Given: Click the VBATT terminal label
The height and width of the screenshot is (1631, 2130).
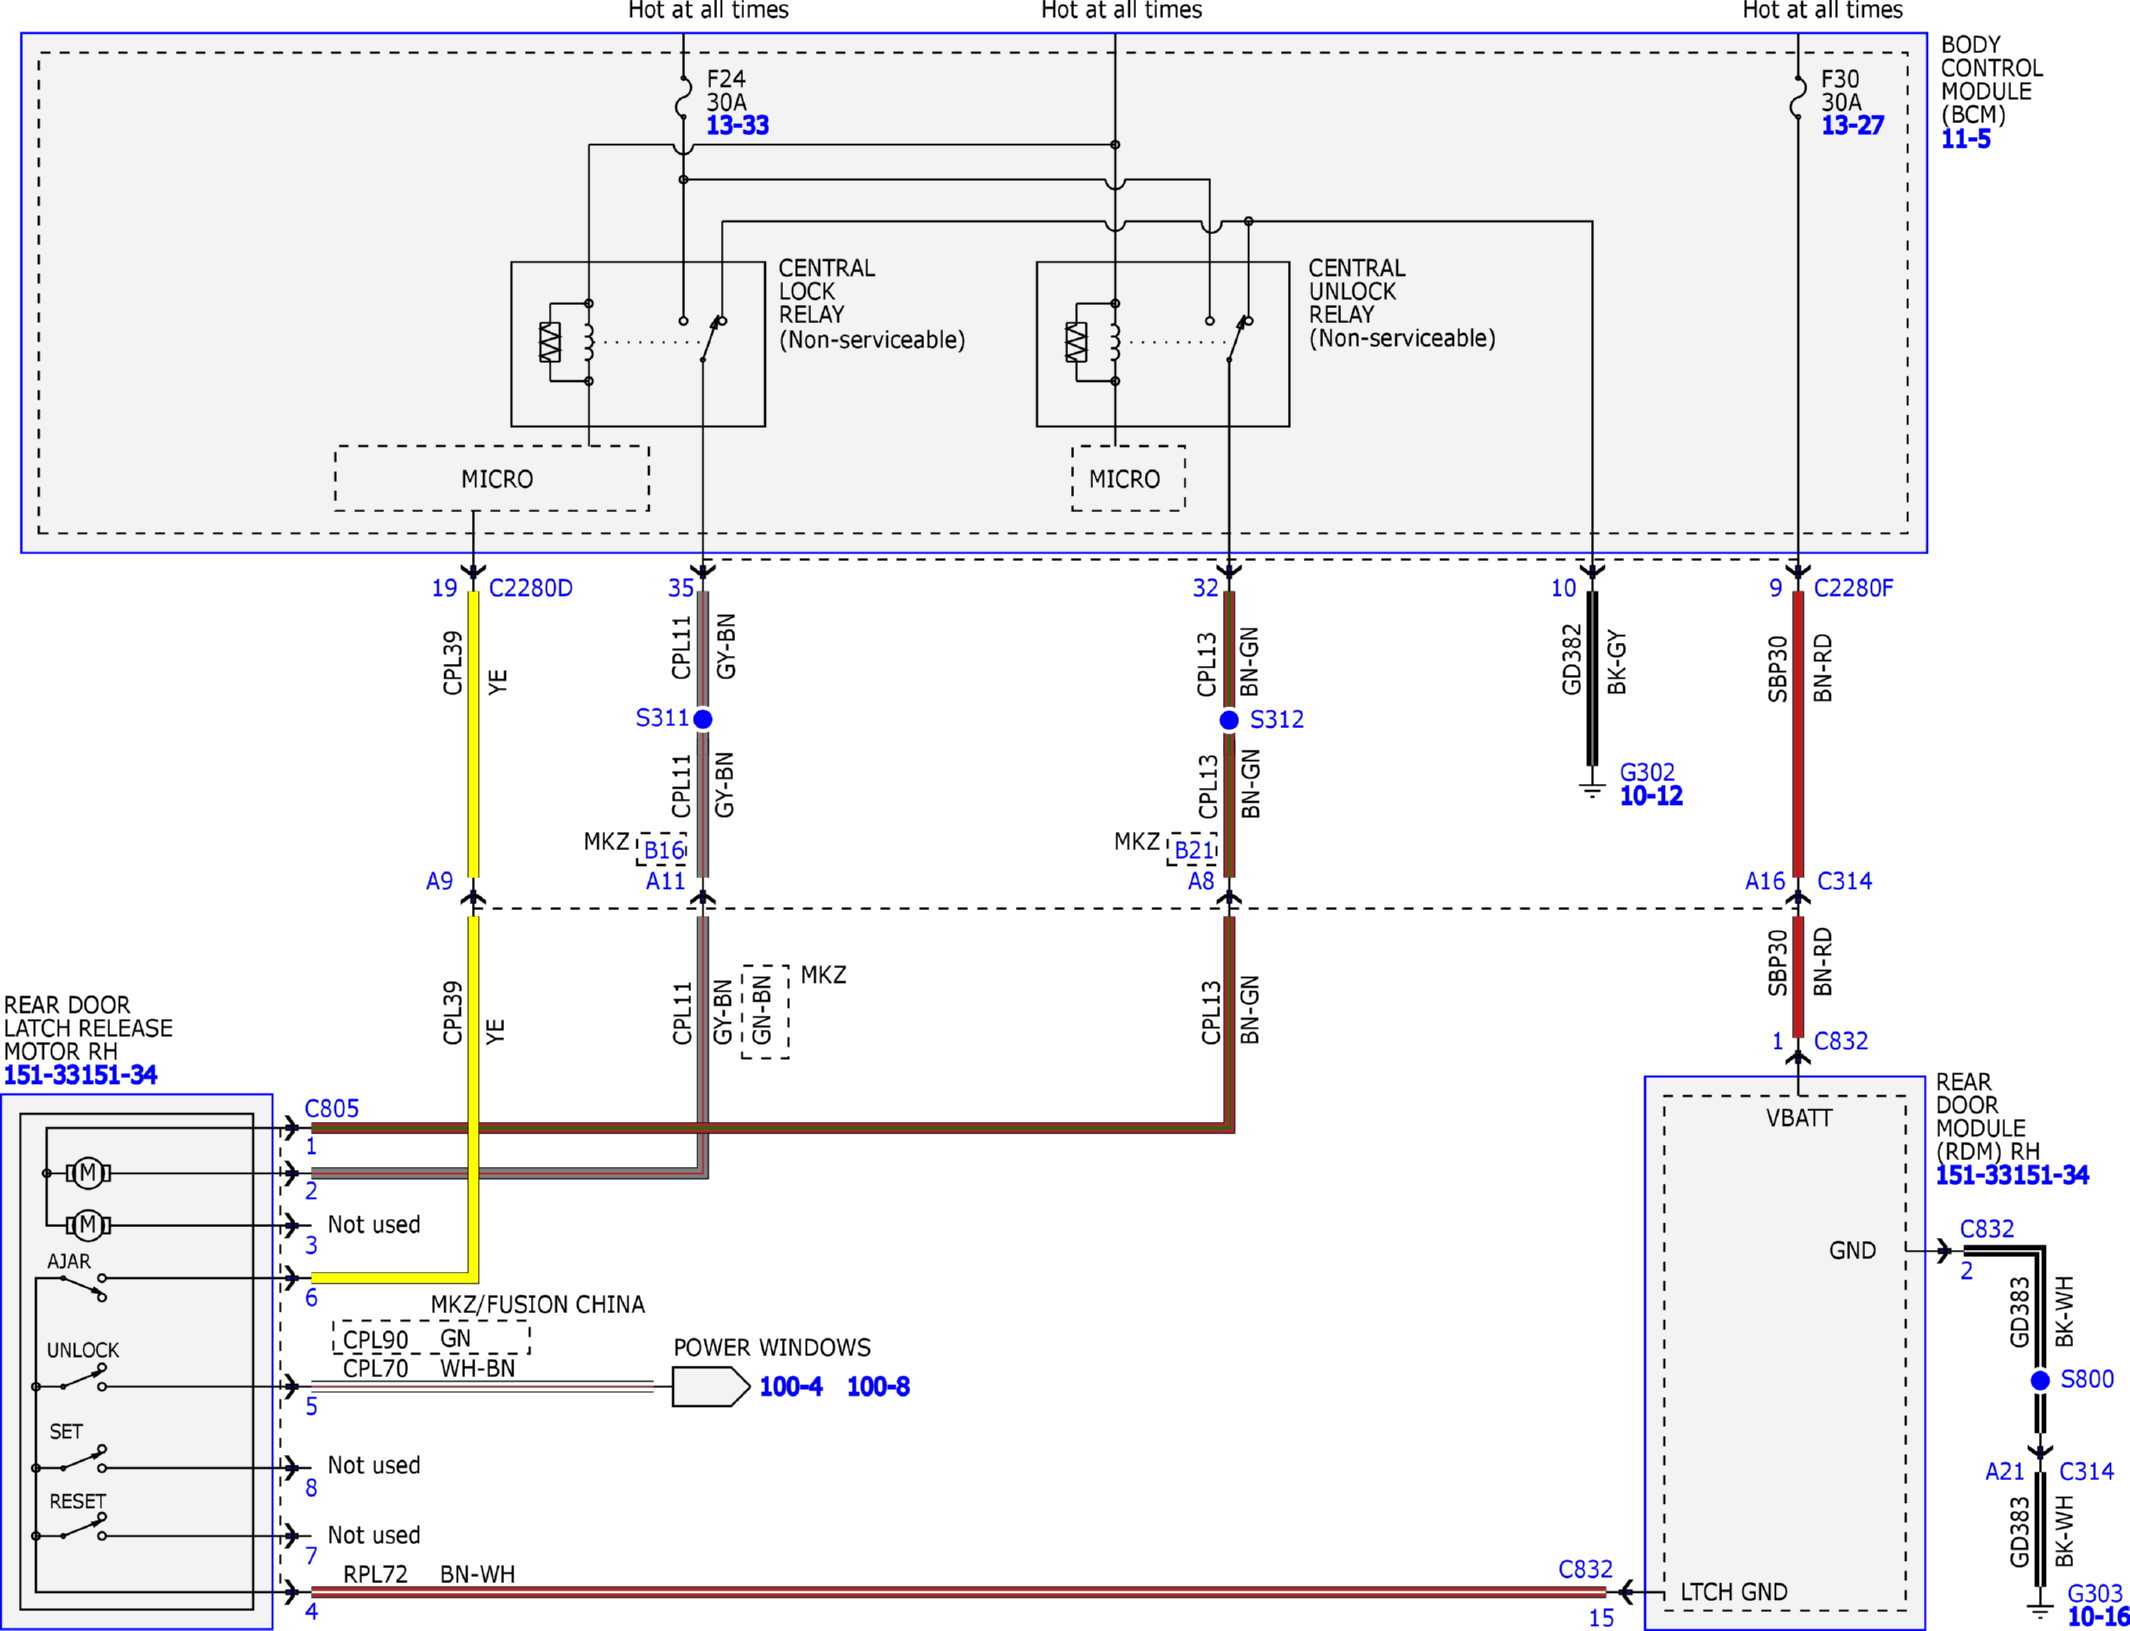Looking at the screenshot, I should 1799,1118.
